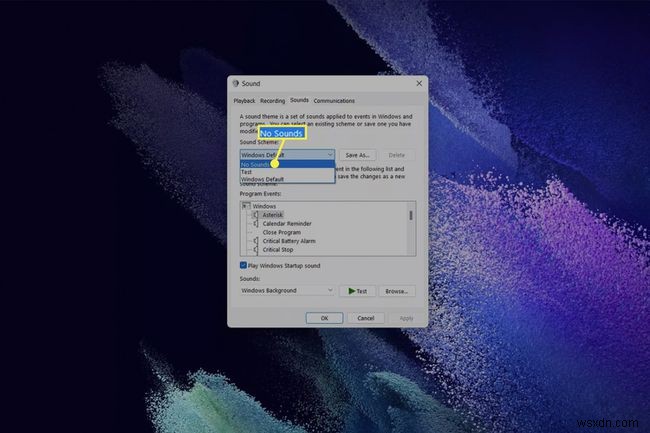This screenshot has height=433, width=650.
Task: Click speaker icon beside Critical Battery Alarm
Action: coord(256,241)
